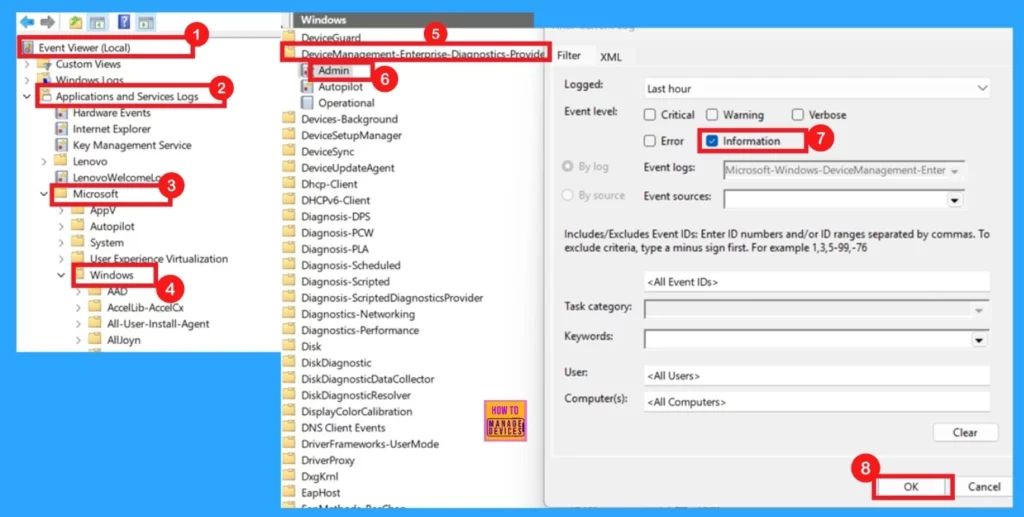The height and width of the screenshot is (517, 1024).
Task: Click the DNS Client Events folder icon
Action: coord(289,428)
